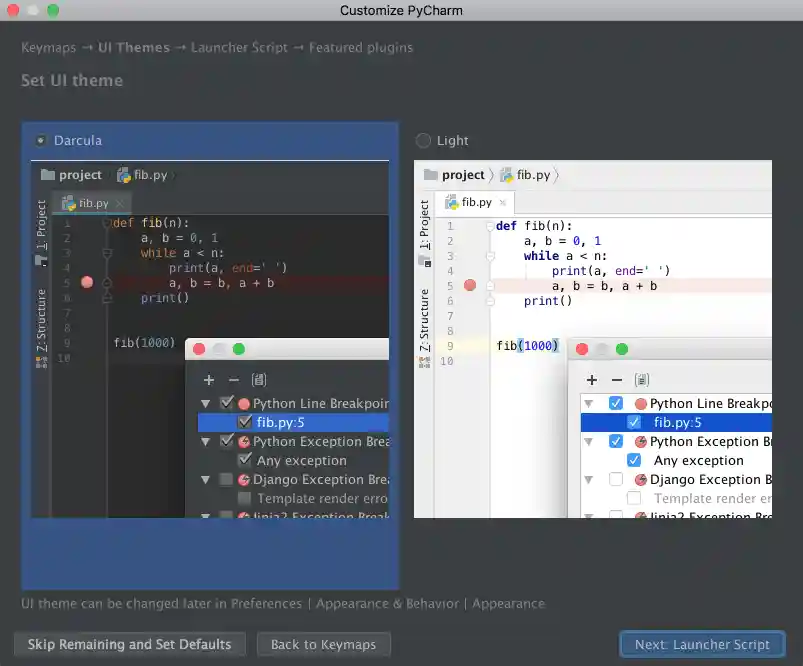Click the remove breakpoint minus icon
803x666 pixels.
pos(233,379)
